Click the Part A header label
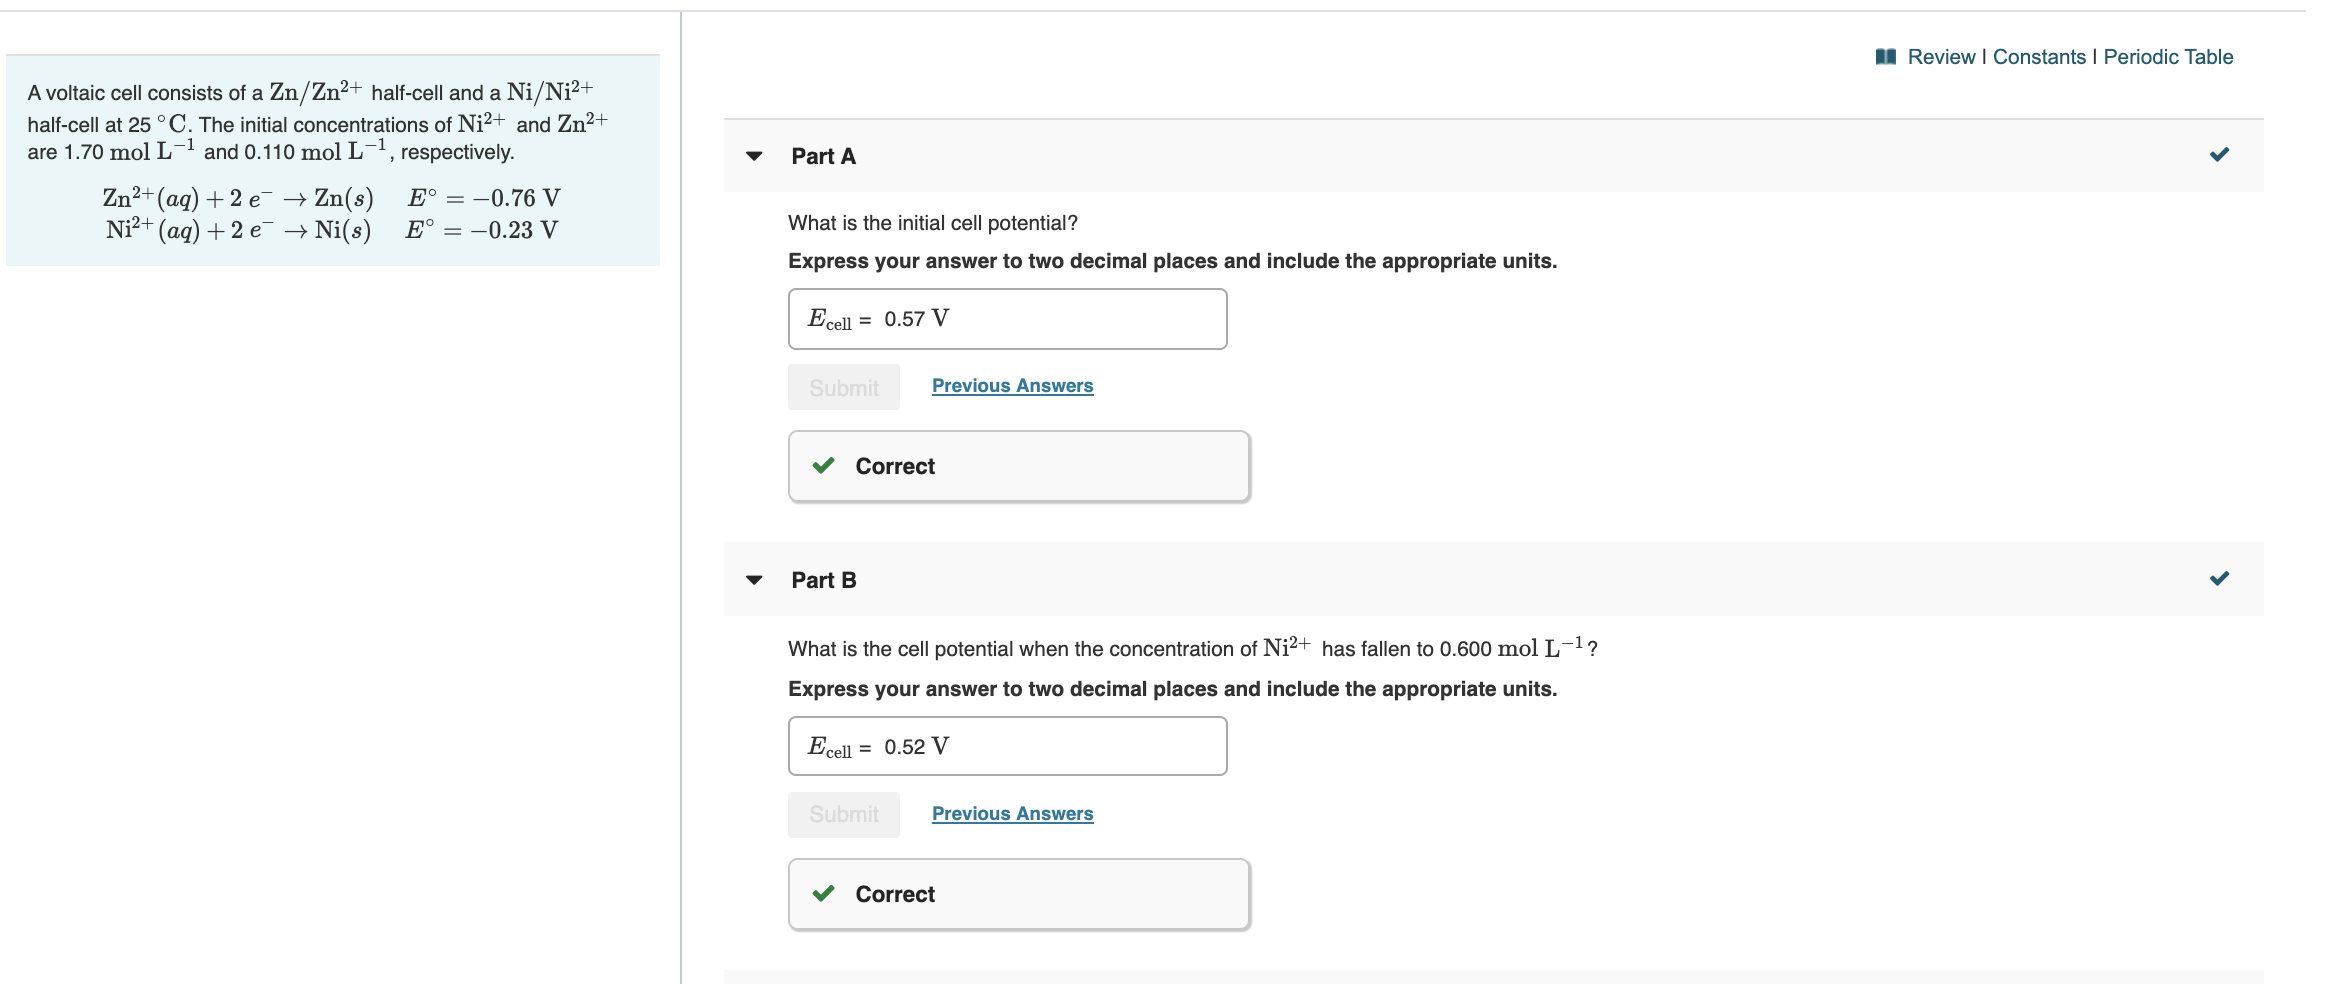This screenshot has width=2344, height=984. click(823, 156)
